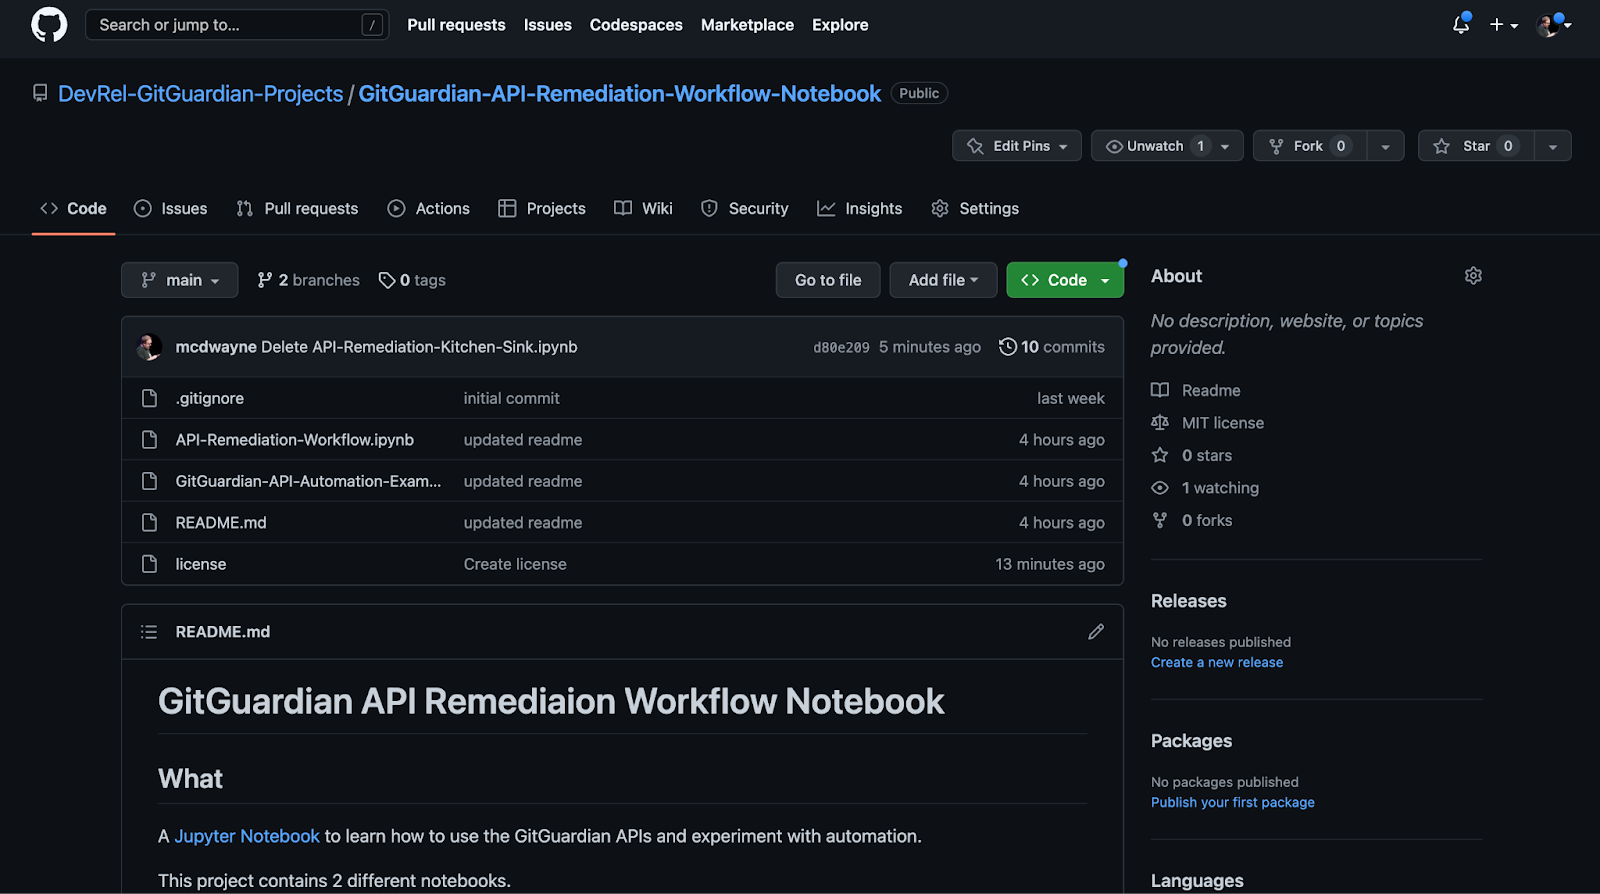Viewport: 1600px width, 894px height.
Task: Open Explore in top navigation
Action: 840,25
